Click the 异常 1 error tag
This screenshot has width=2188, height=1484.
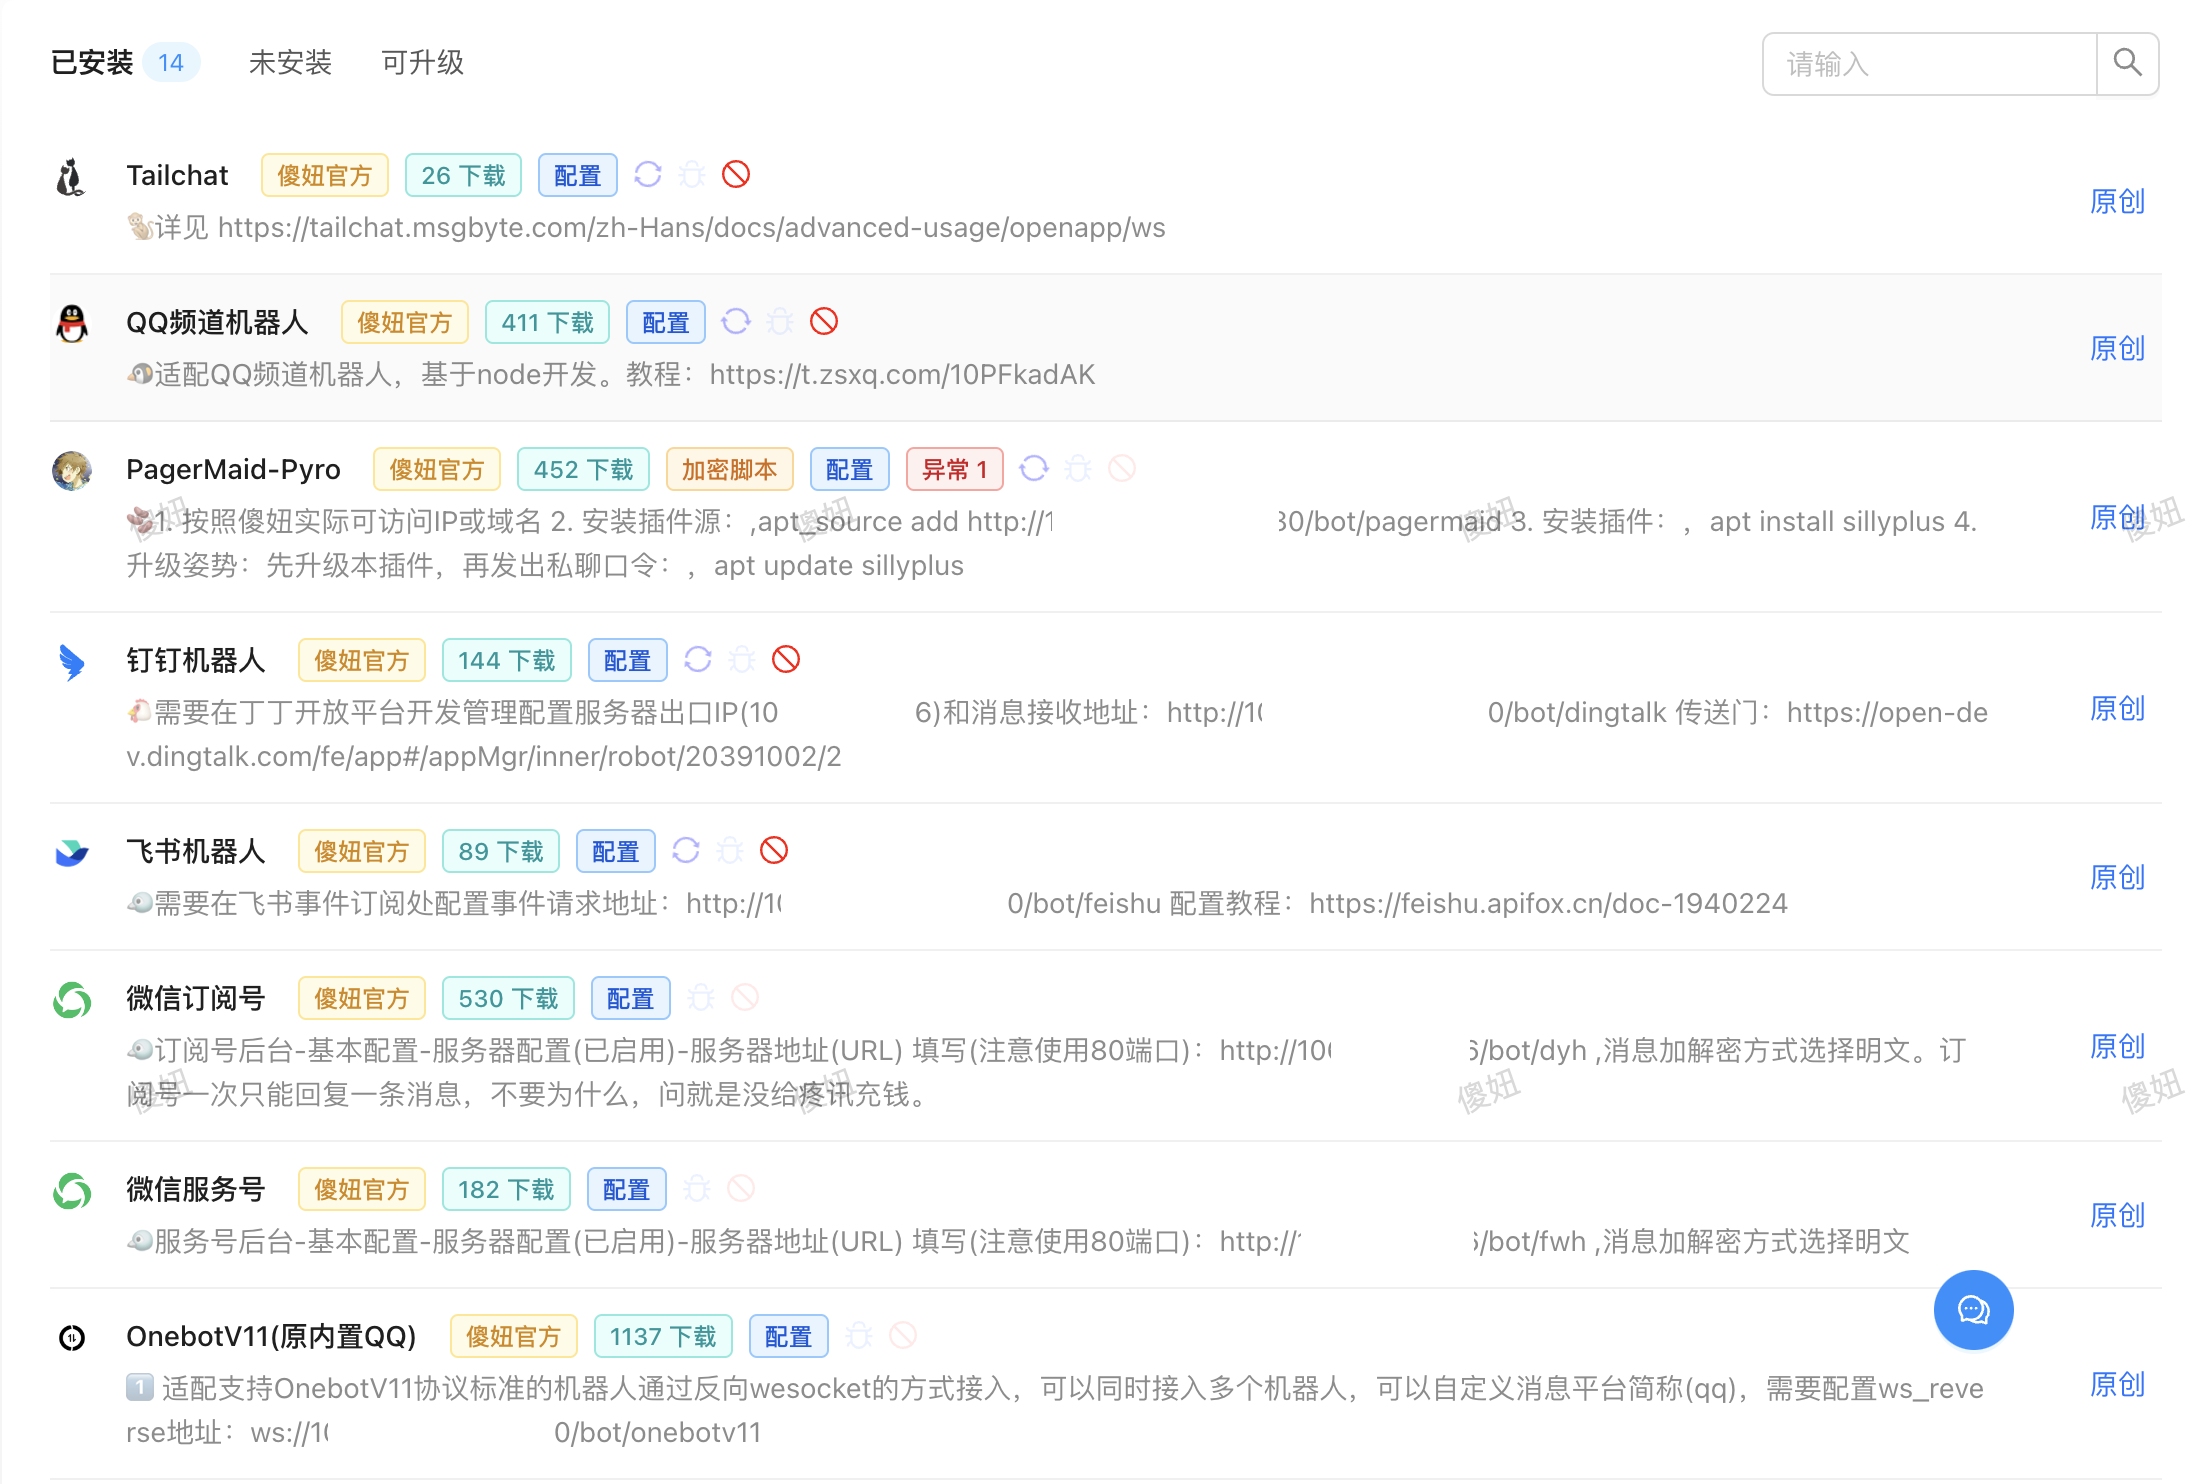point(954,470)
